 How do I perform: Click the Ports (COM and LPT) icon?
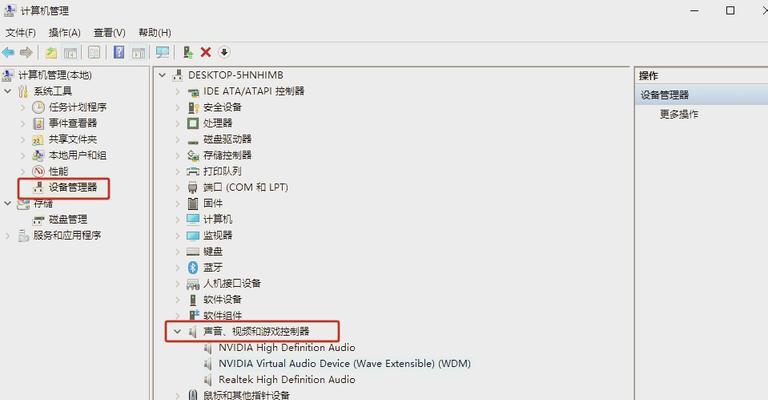[x=193, y=188]
